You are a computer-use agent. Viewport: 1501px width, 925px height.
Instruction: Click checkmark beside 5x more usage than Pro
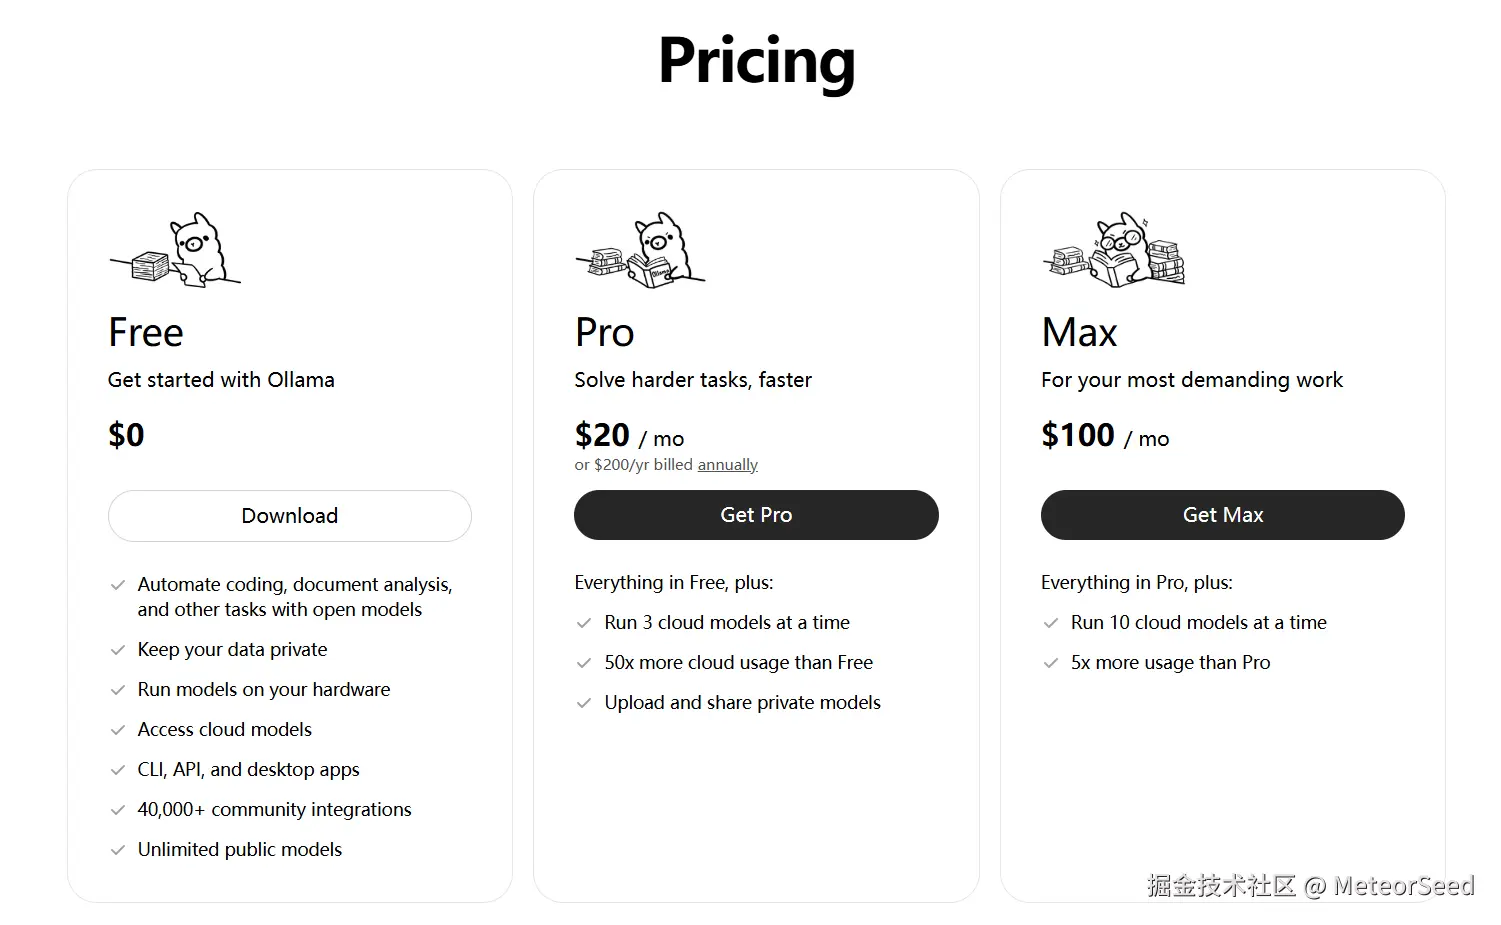[x=1051, y=663]
